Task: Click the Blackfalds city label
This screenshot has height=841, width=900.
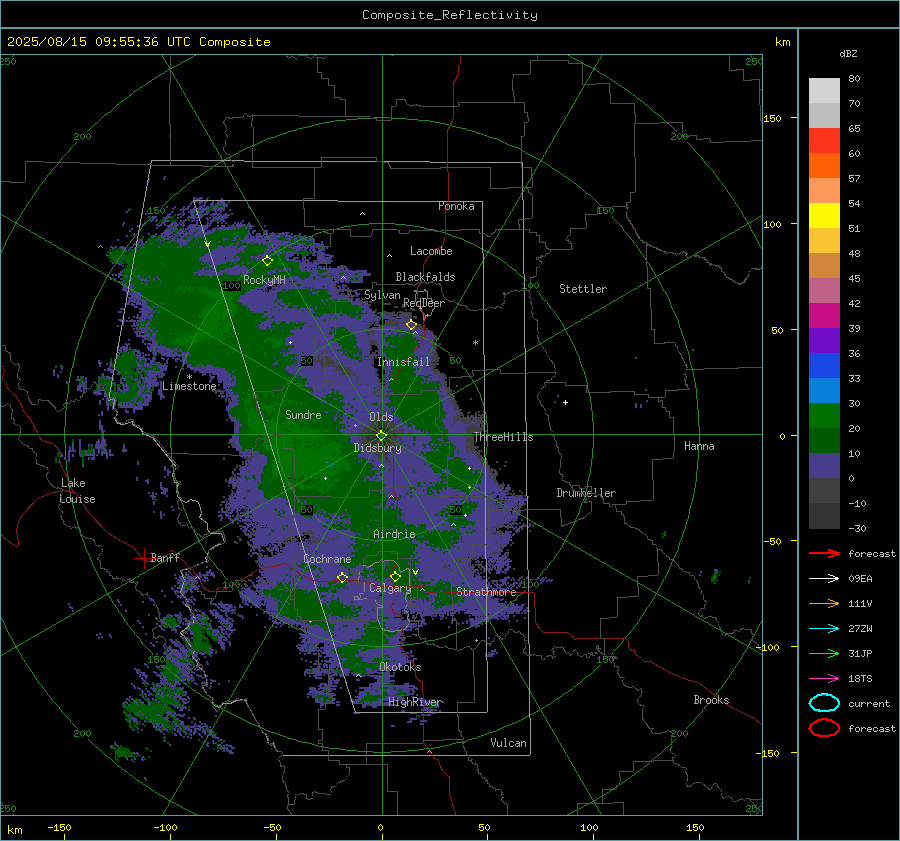Action: tap(425, 277)
